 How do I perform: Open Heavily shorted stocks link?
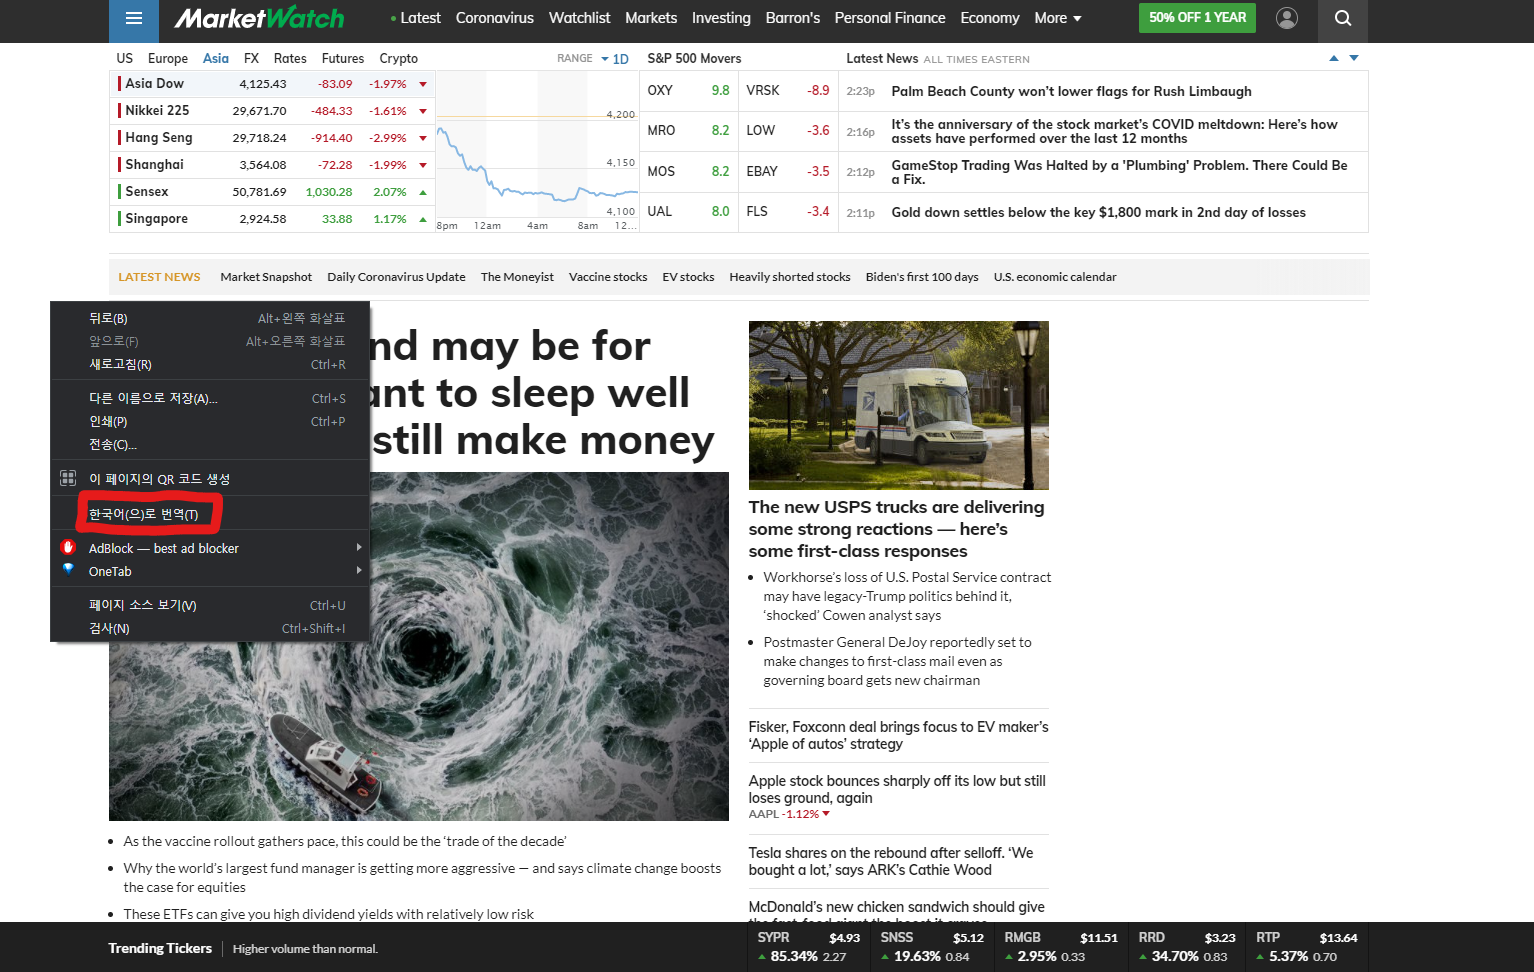coord(790,277)
